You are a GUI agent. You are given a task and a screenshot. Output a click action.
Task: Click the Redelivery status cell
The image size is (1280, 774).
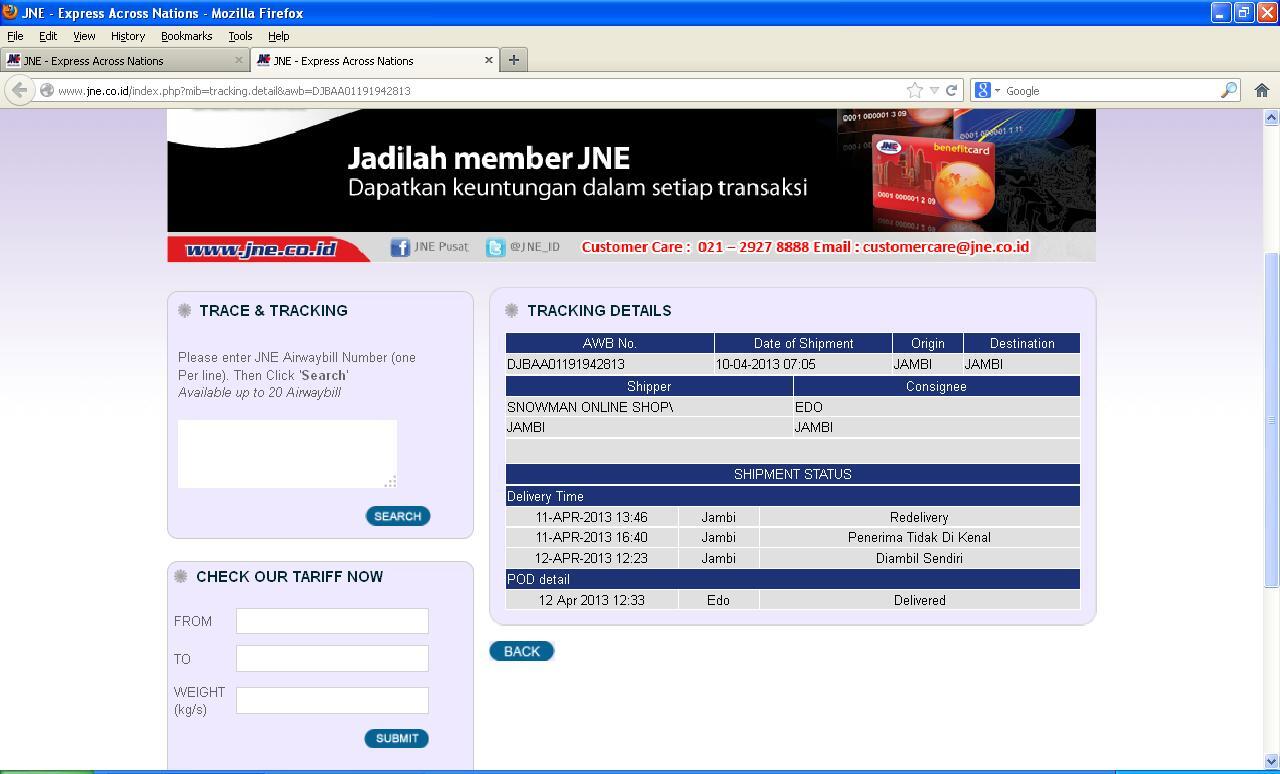click(x=919, y=517)
